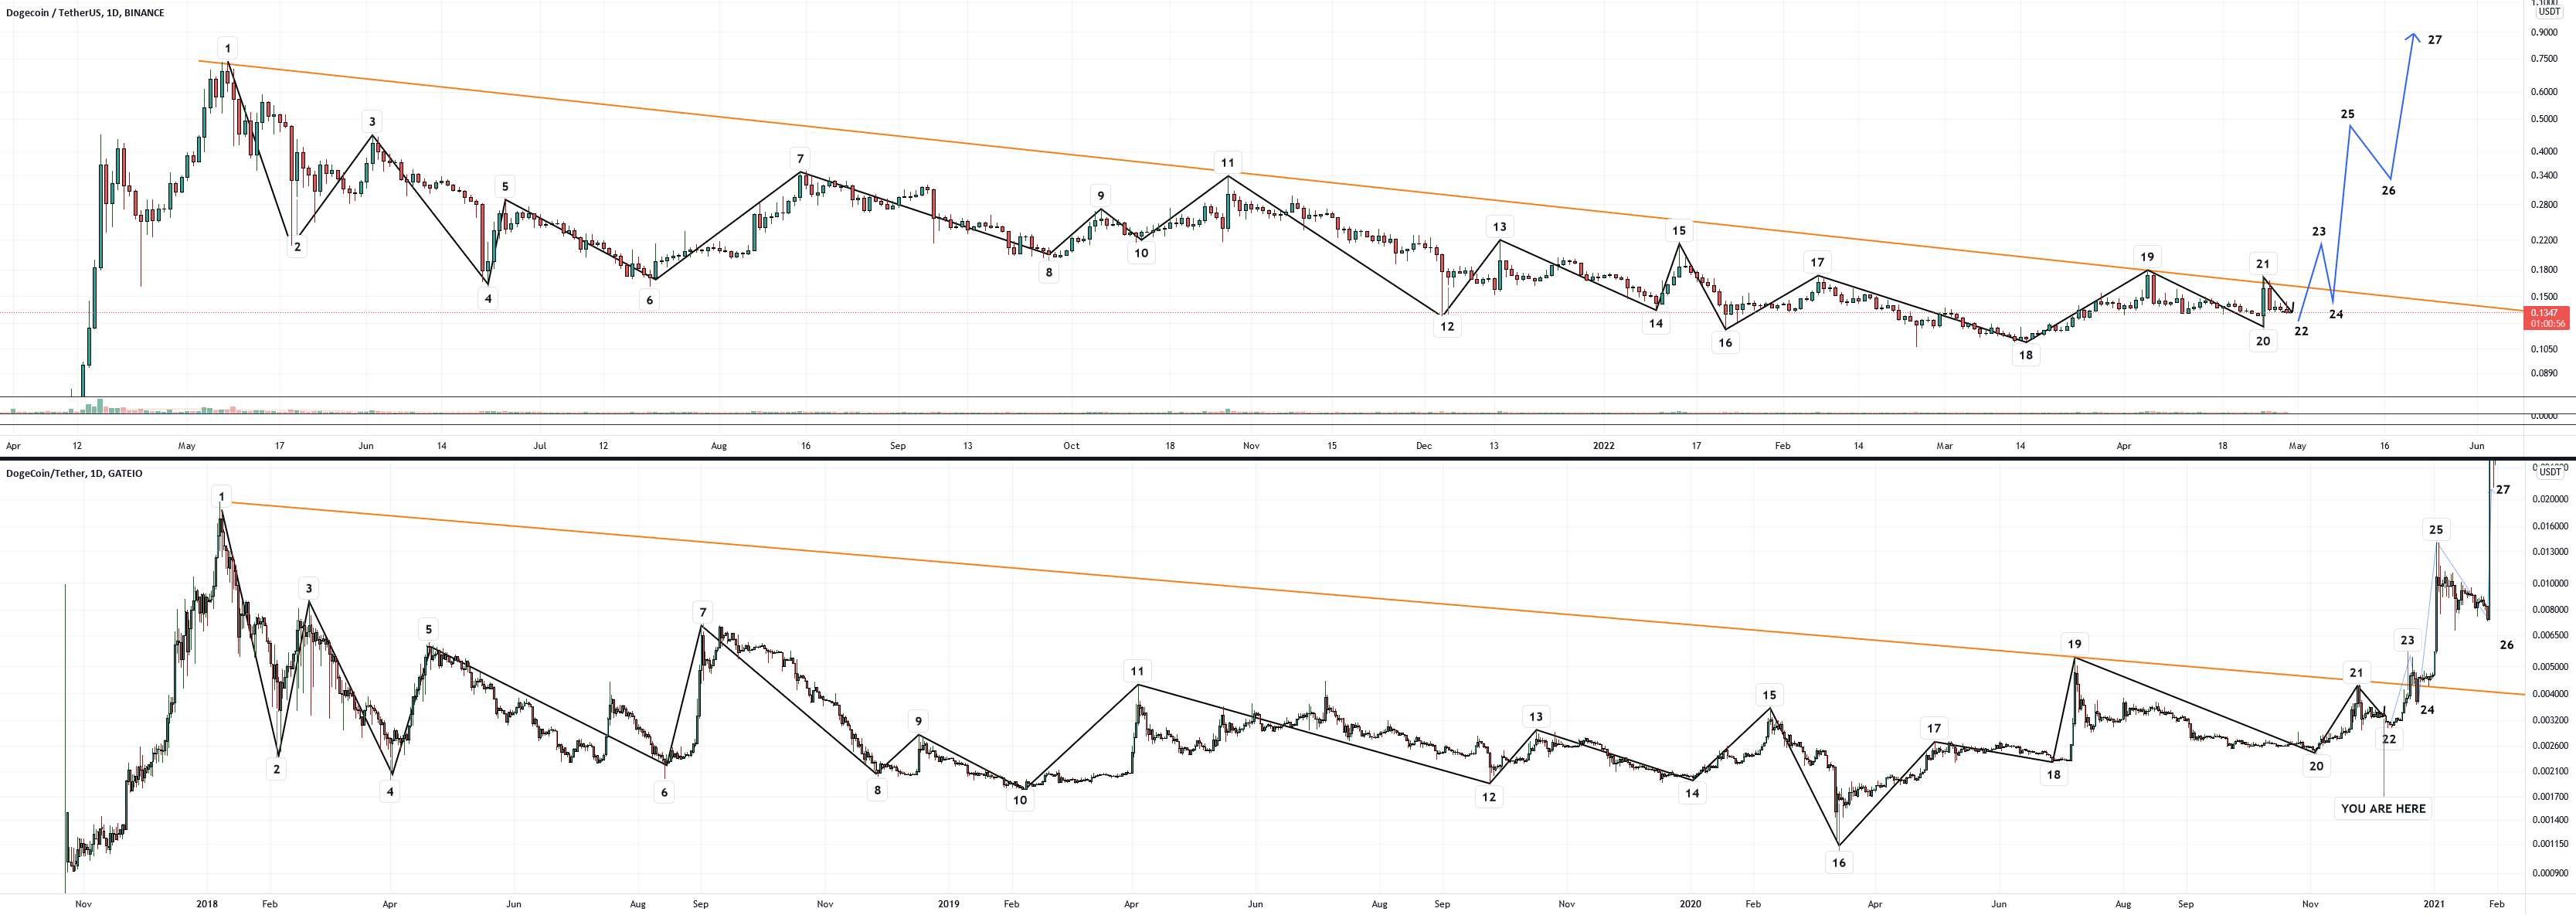Select wave label 27 on the Binance chart
Viewport: 2576px width, 915px height.
pyautogui.click(x=2435, y=40)
